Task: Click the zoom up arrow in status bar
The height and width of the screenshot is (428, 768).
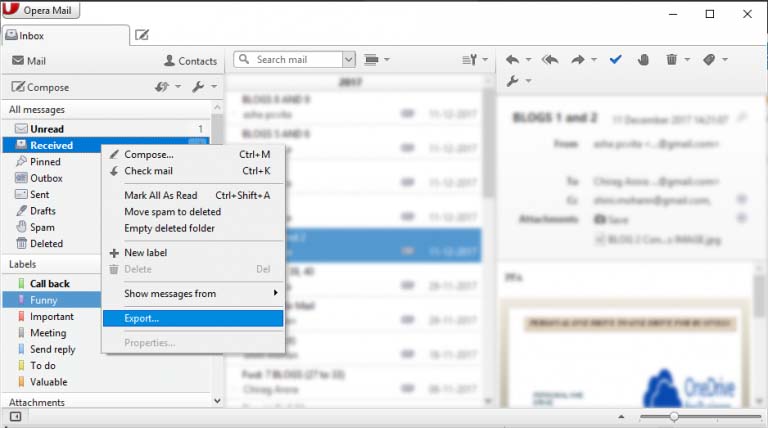Action: 621,417
